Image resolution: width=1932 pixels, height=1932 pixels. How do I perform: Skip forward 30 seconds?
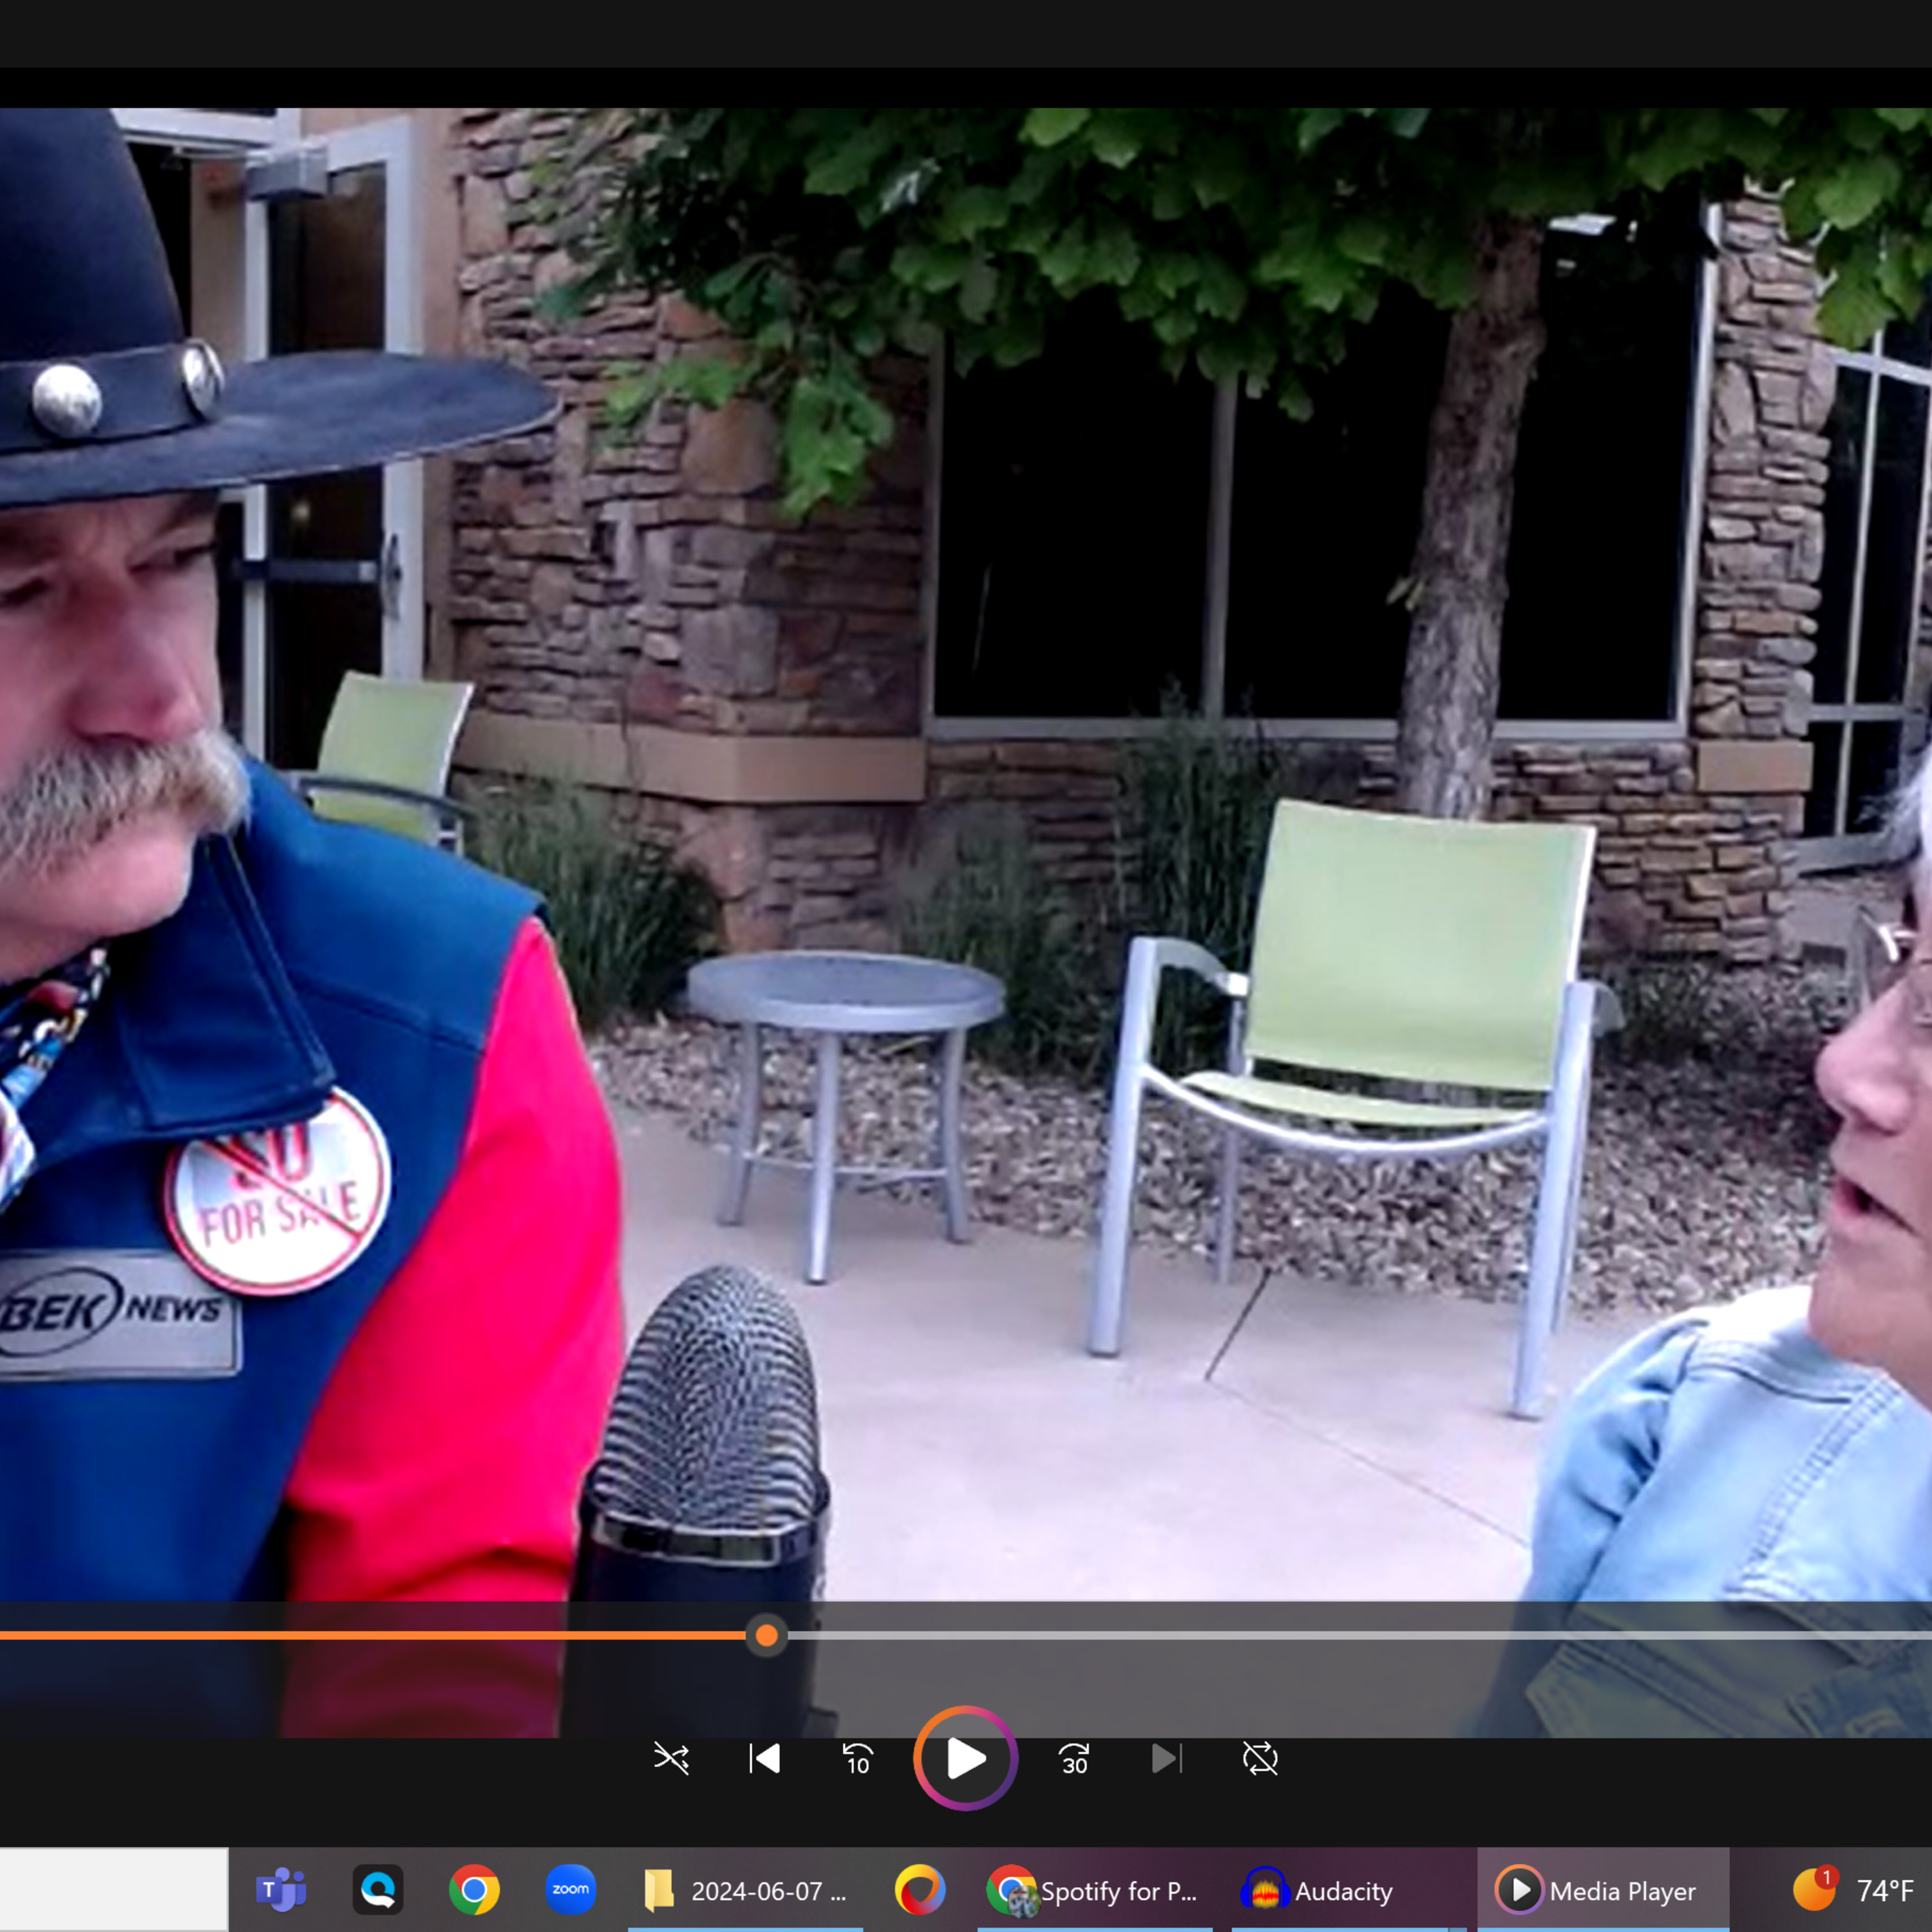click(x=1074, y=1758)
